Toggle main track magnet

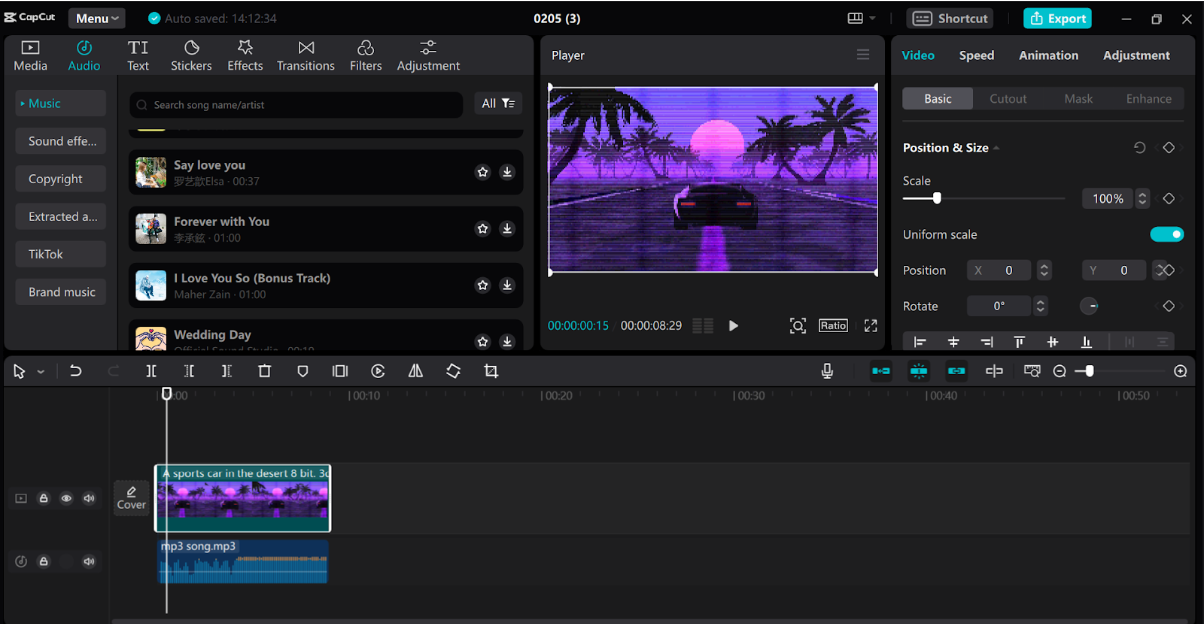[881, 371]
